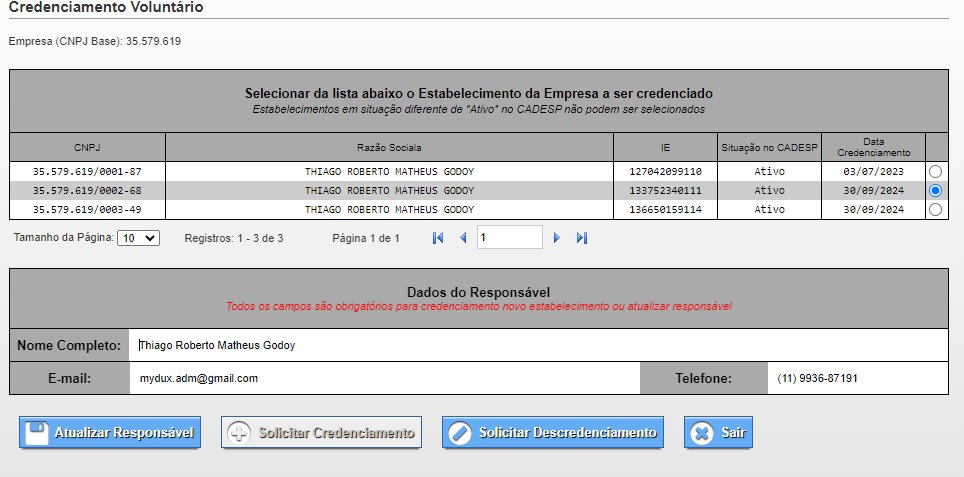Click the Data Credenciamento column header
The height and width of the screenshot is (477, 964).
click(x=873, y=147)
